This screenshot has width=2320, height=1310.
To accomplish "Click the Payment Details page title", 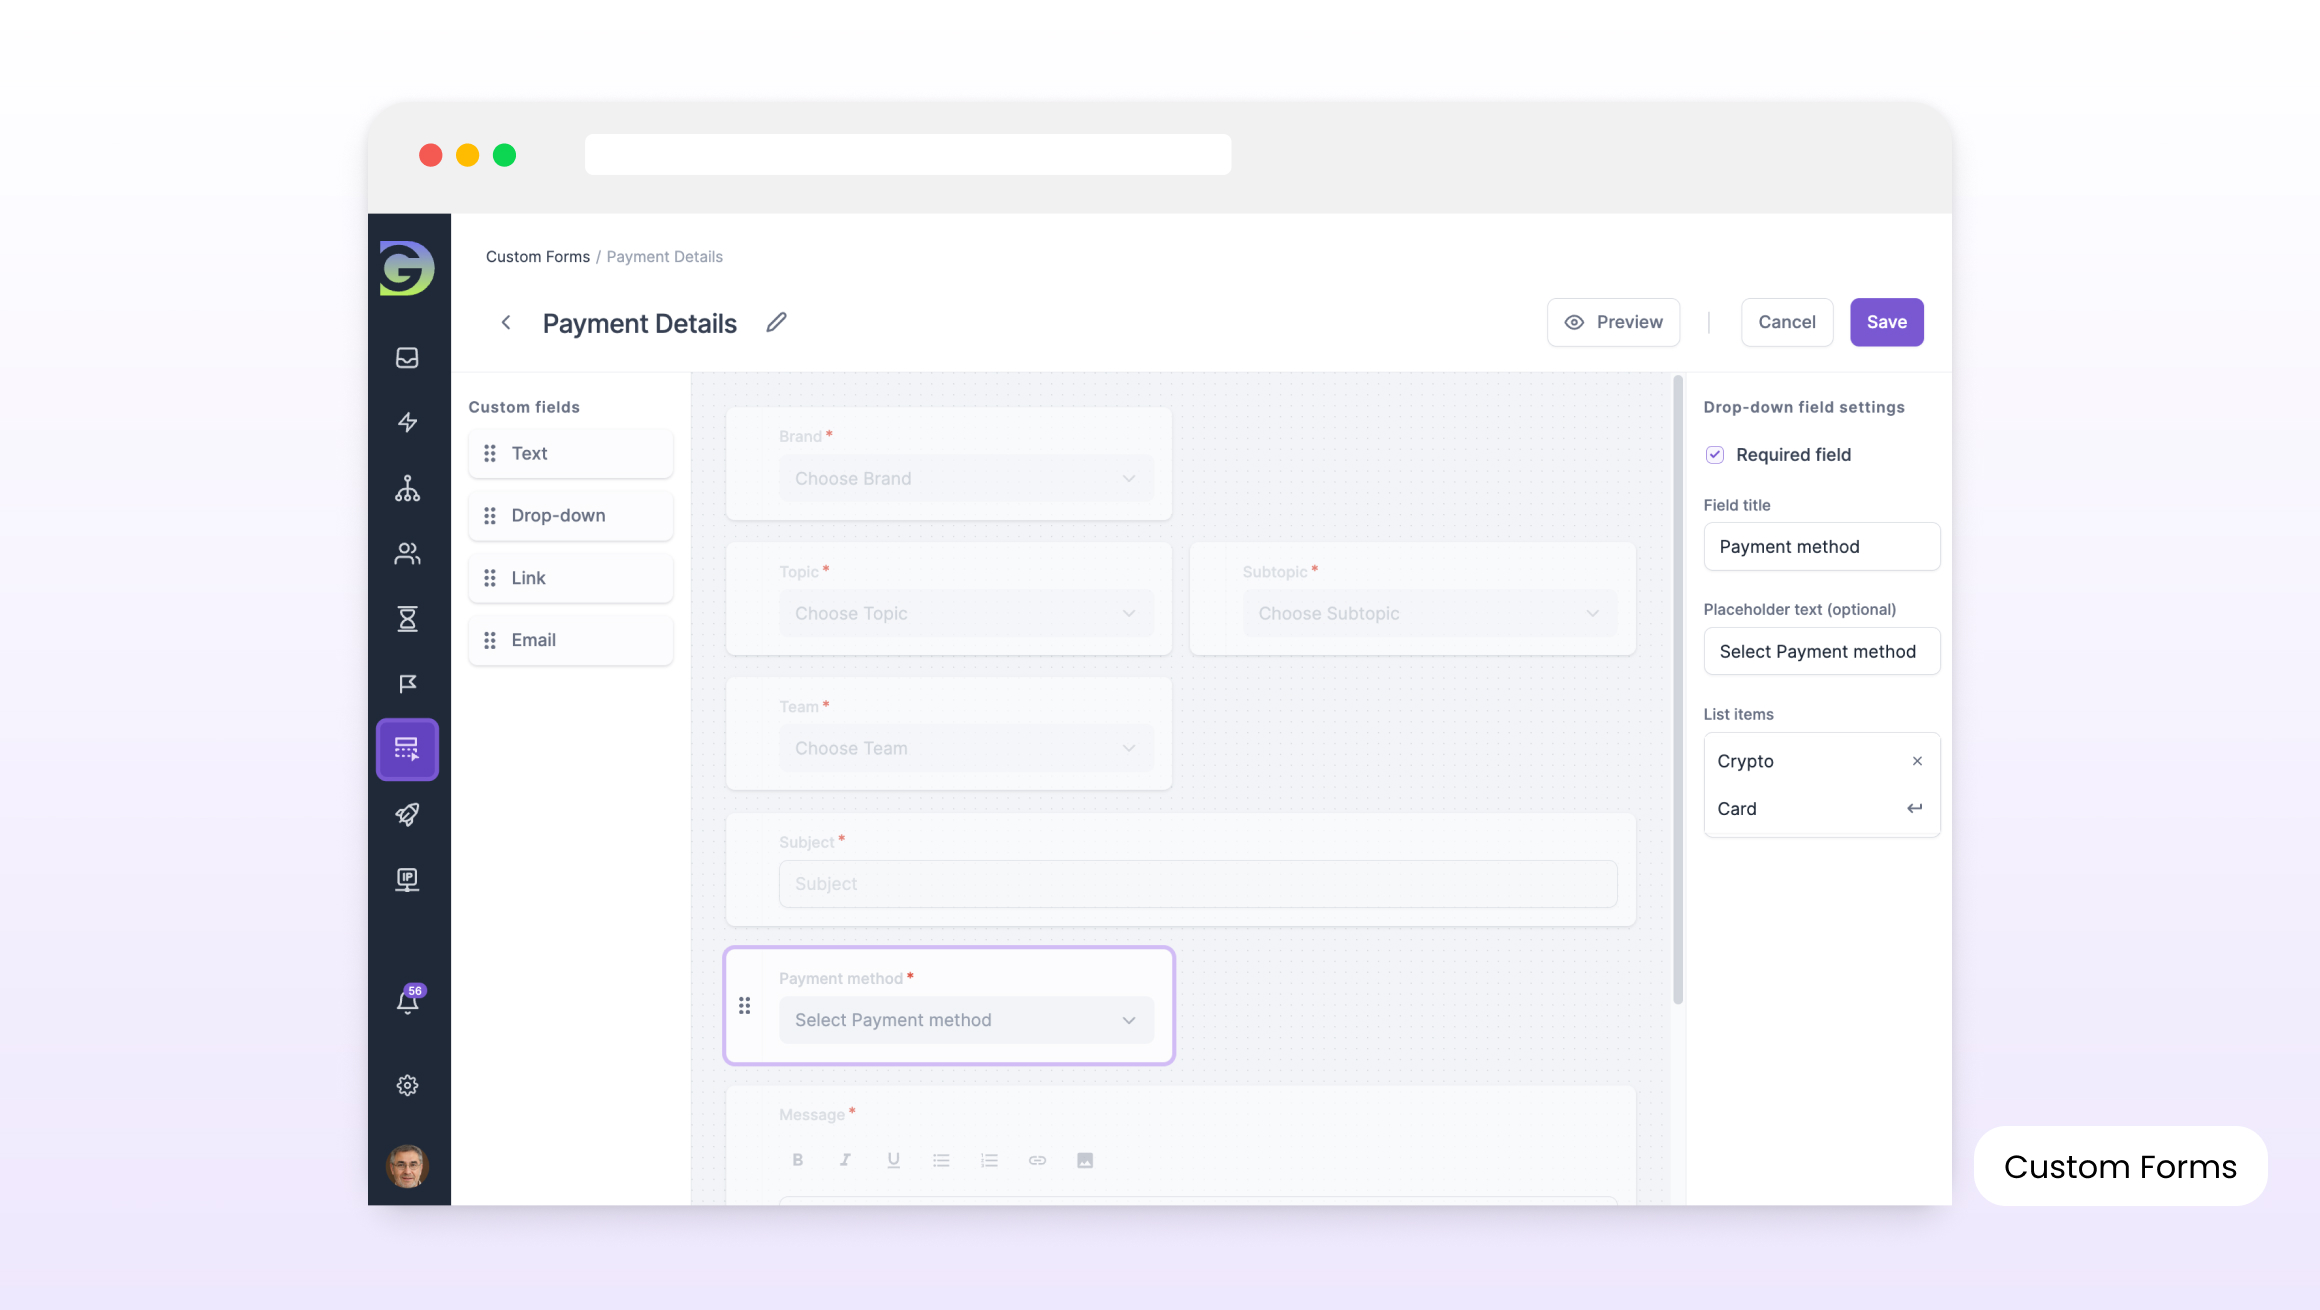I will [x=639, y=323].
